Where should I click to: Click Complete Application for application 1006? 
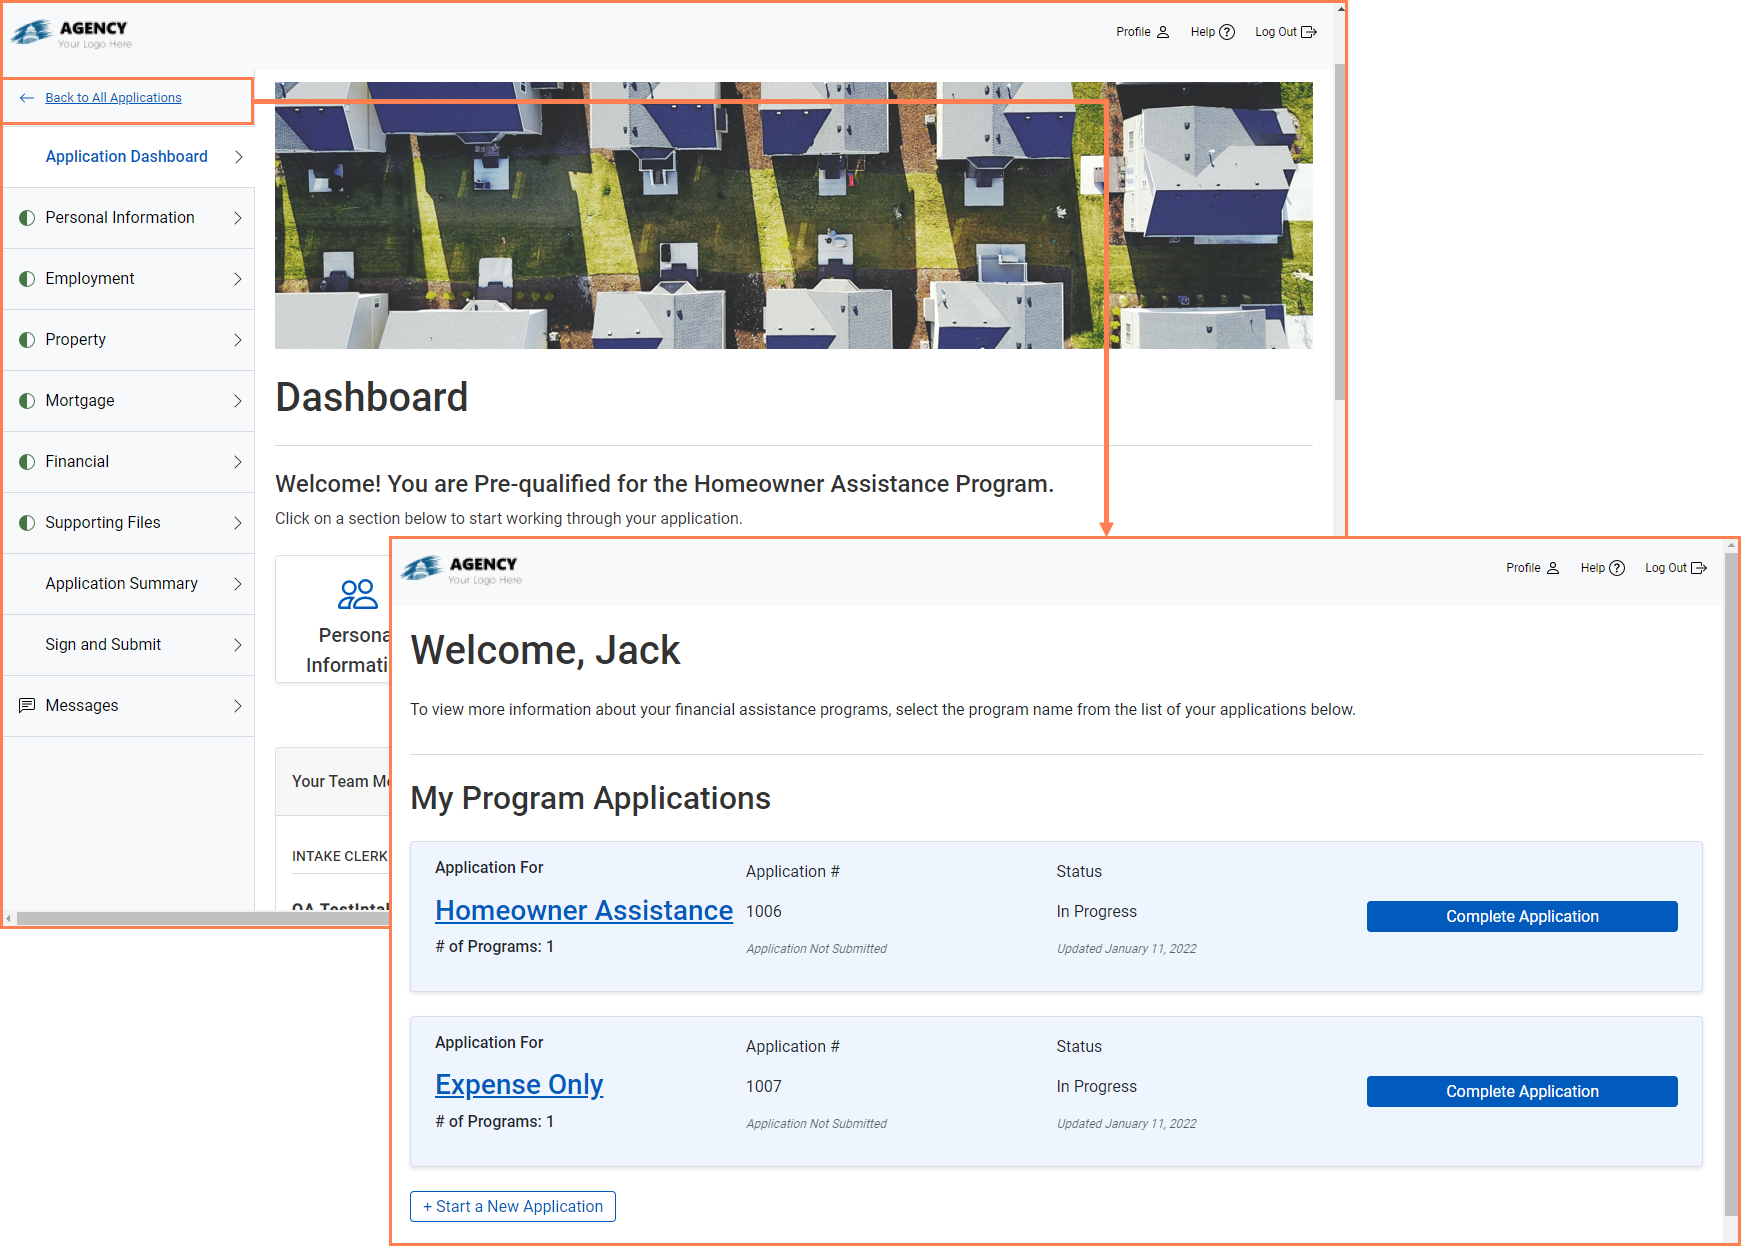1521,917
